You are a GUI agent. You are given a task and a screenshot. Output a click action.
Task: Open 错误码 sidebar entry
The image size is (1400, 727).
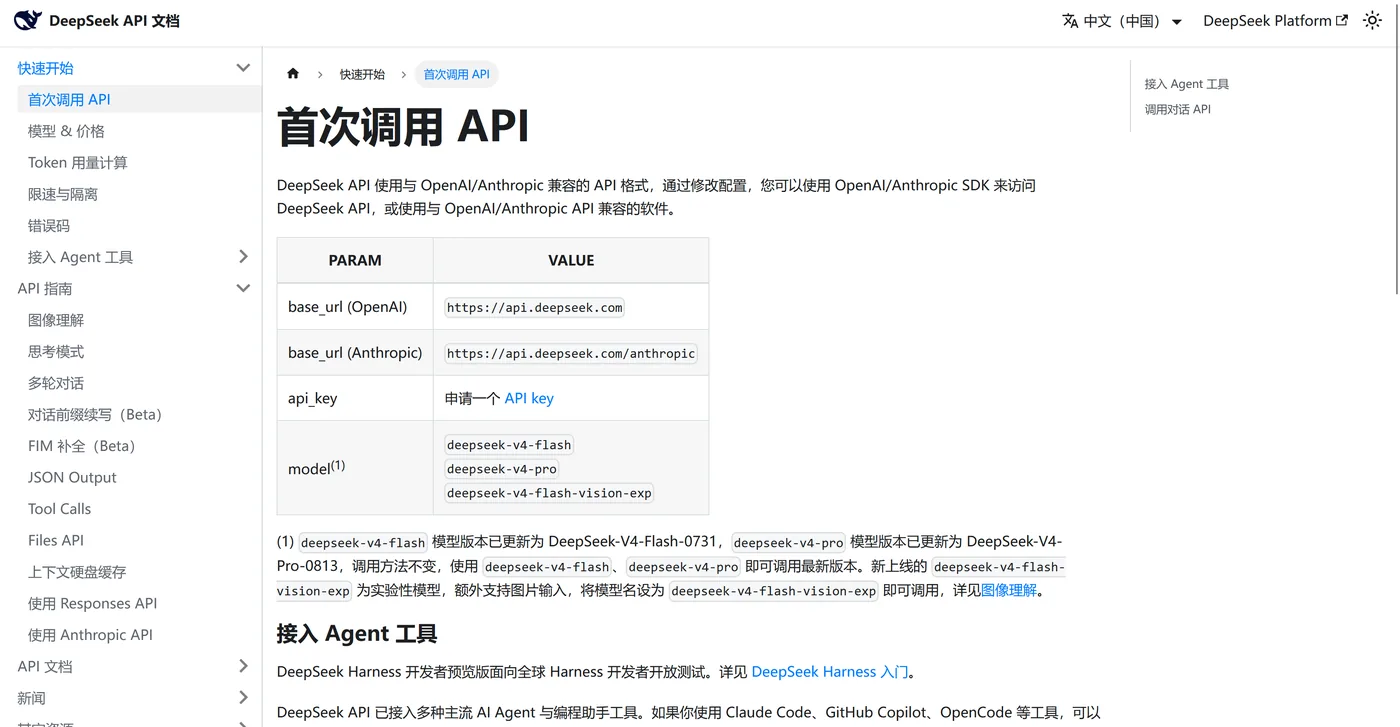[49, 226]
